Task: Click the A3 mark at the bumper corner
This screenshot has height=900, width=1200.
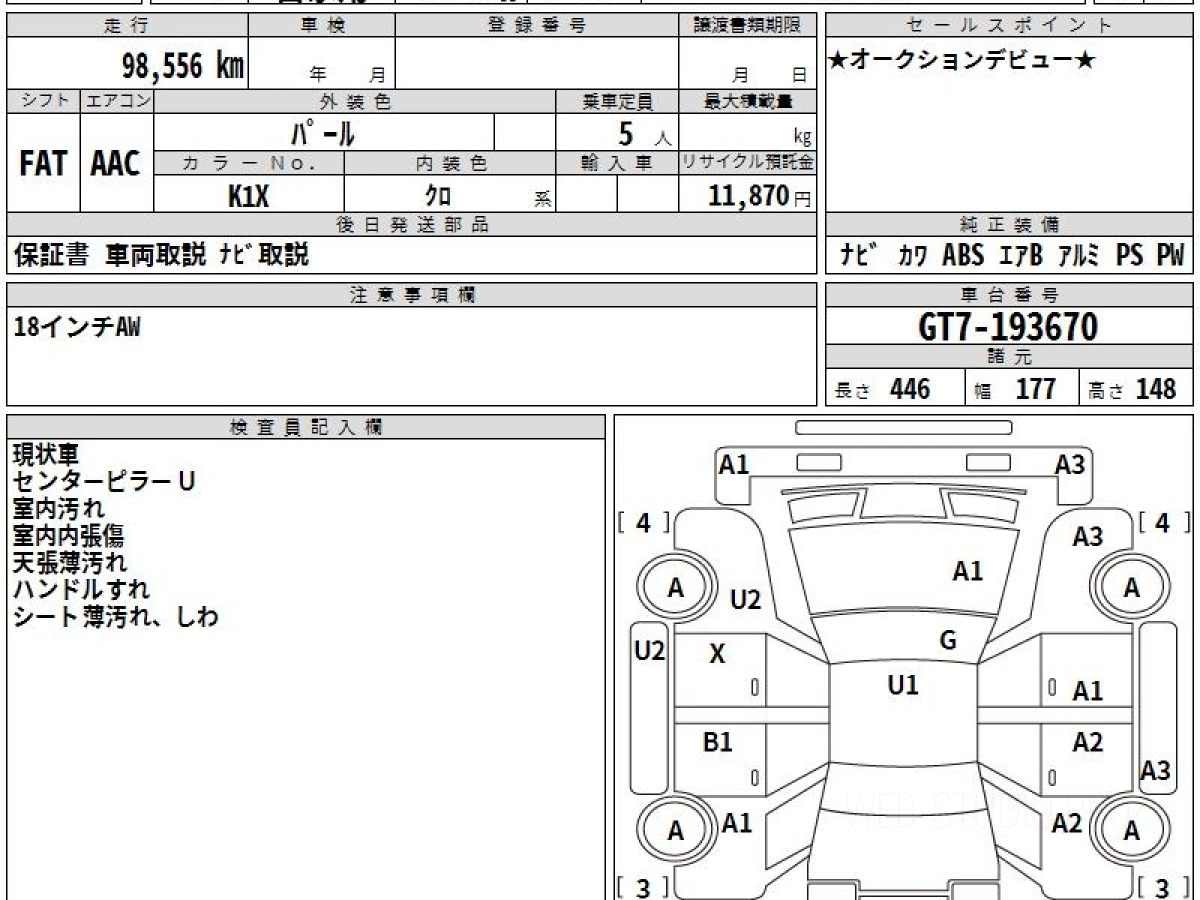Action: coord(1070,463)
